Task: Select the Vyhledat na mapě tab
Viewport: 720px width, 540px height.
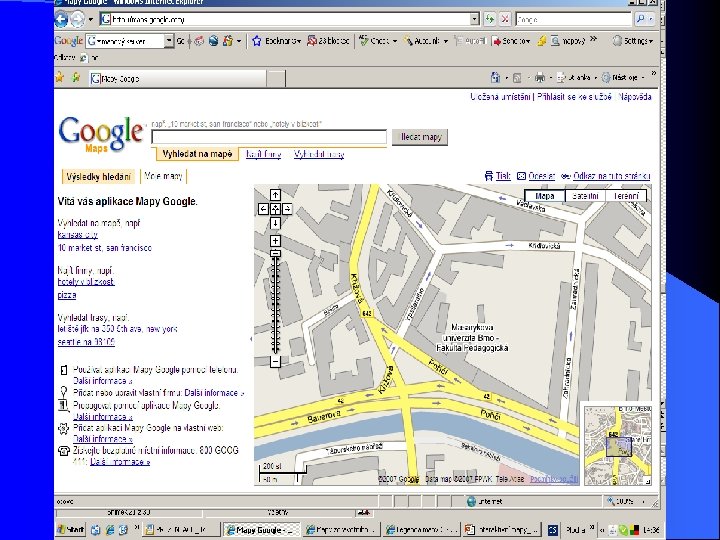Action: click(x=197, y=154)
